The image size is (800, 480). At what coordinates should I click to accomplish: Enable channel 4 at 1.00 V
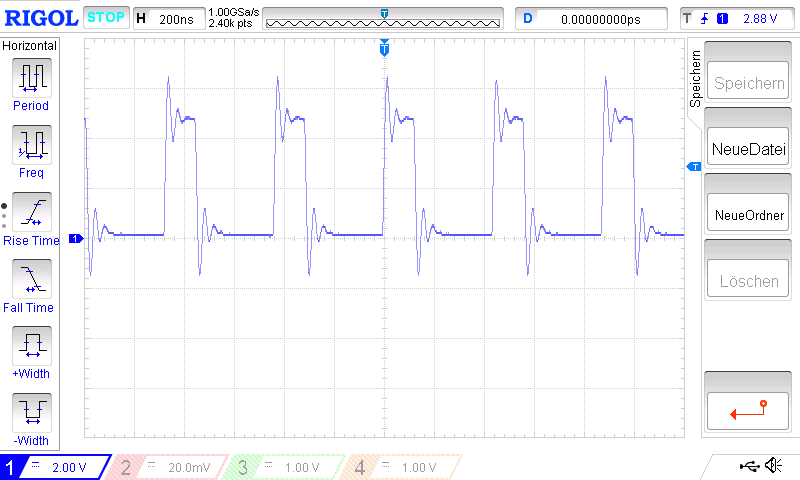pyautogui.click(x=402, y=467)
